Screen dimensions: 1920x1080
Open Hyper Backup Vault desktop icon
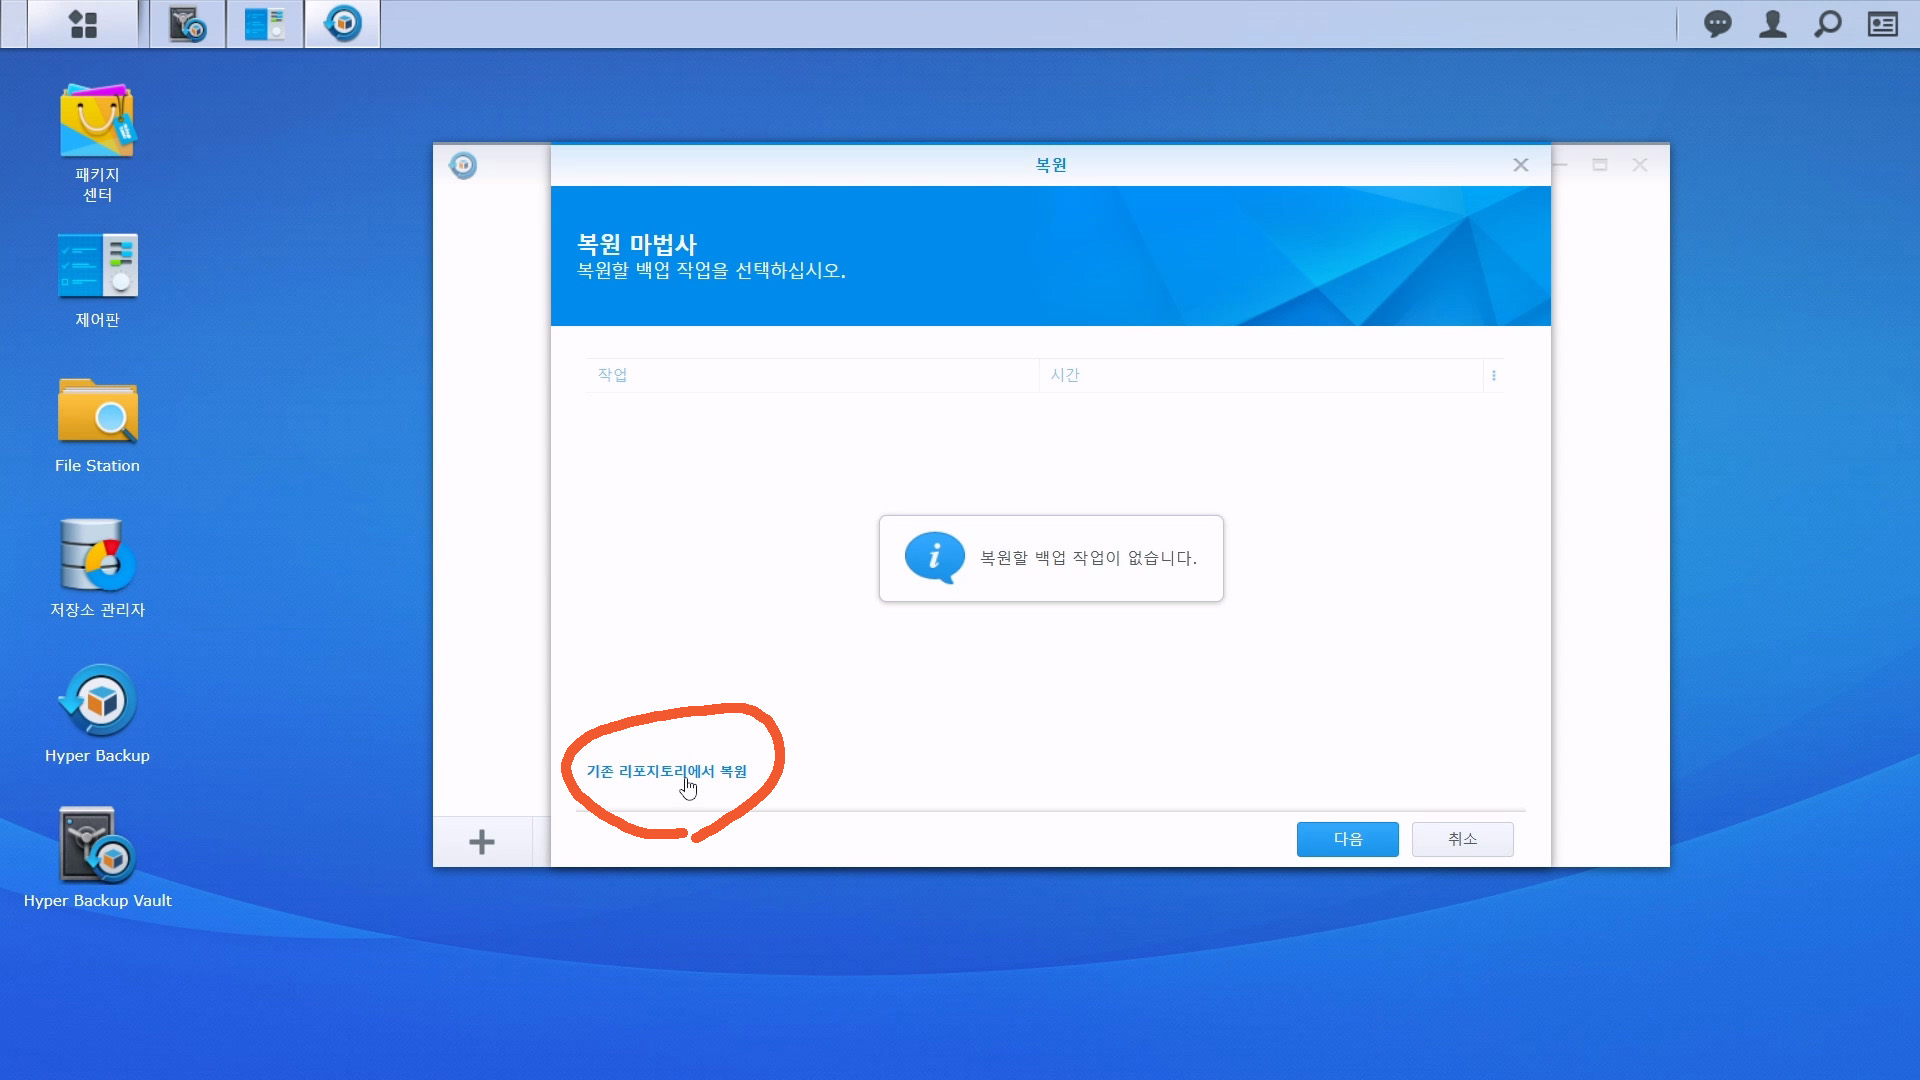pos(97,846)
